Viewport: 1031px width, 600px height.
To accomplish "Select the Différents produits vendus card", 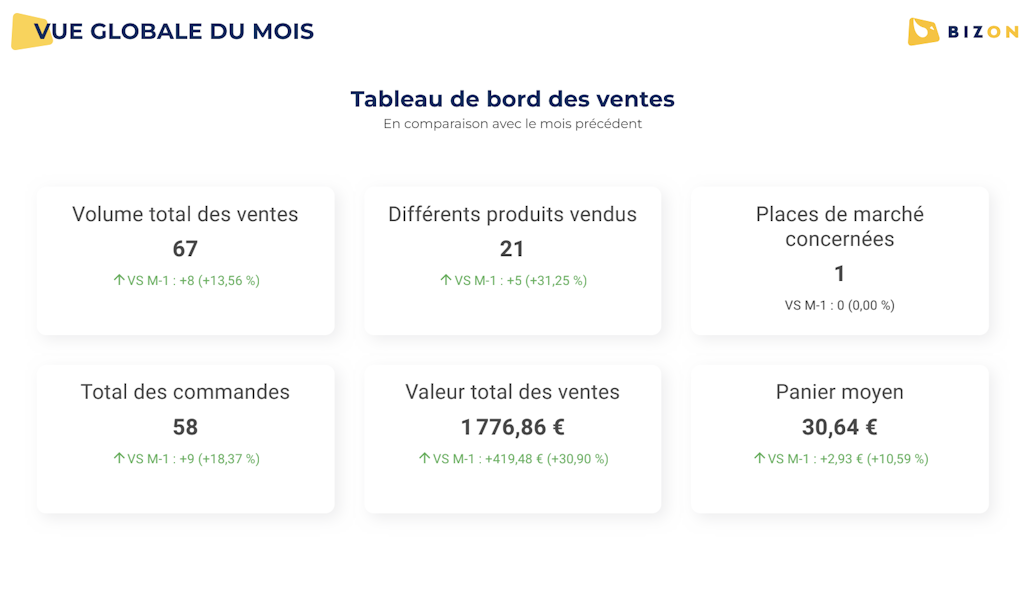I will [512, 261].
